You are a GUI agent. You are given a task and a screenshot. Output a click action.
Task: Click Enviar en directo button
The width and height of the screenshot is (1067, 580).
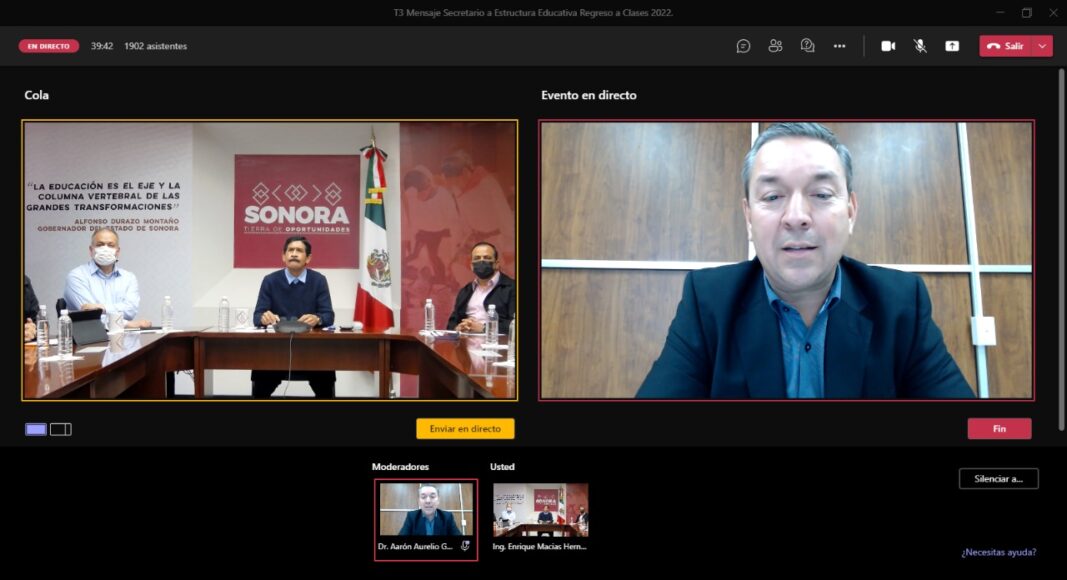(465, 429)
